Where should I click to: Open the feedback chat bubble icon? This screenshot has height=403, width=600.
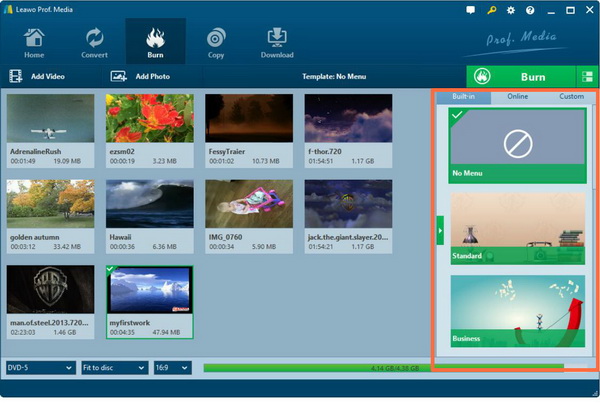point(470,10)
